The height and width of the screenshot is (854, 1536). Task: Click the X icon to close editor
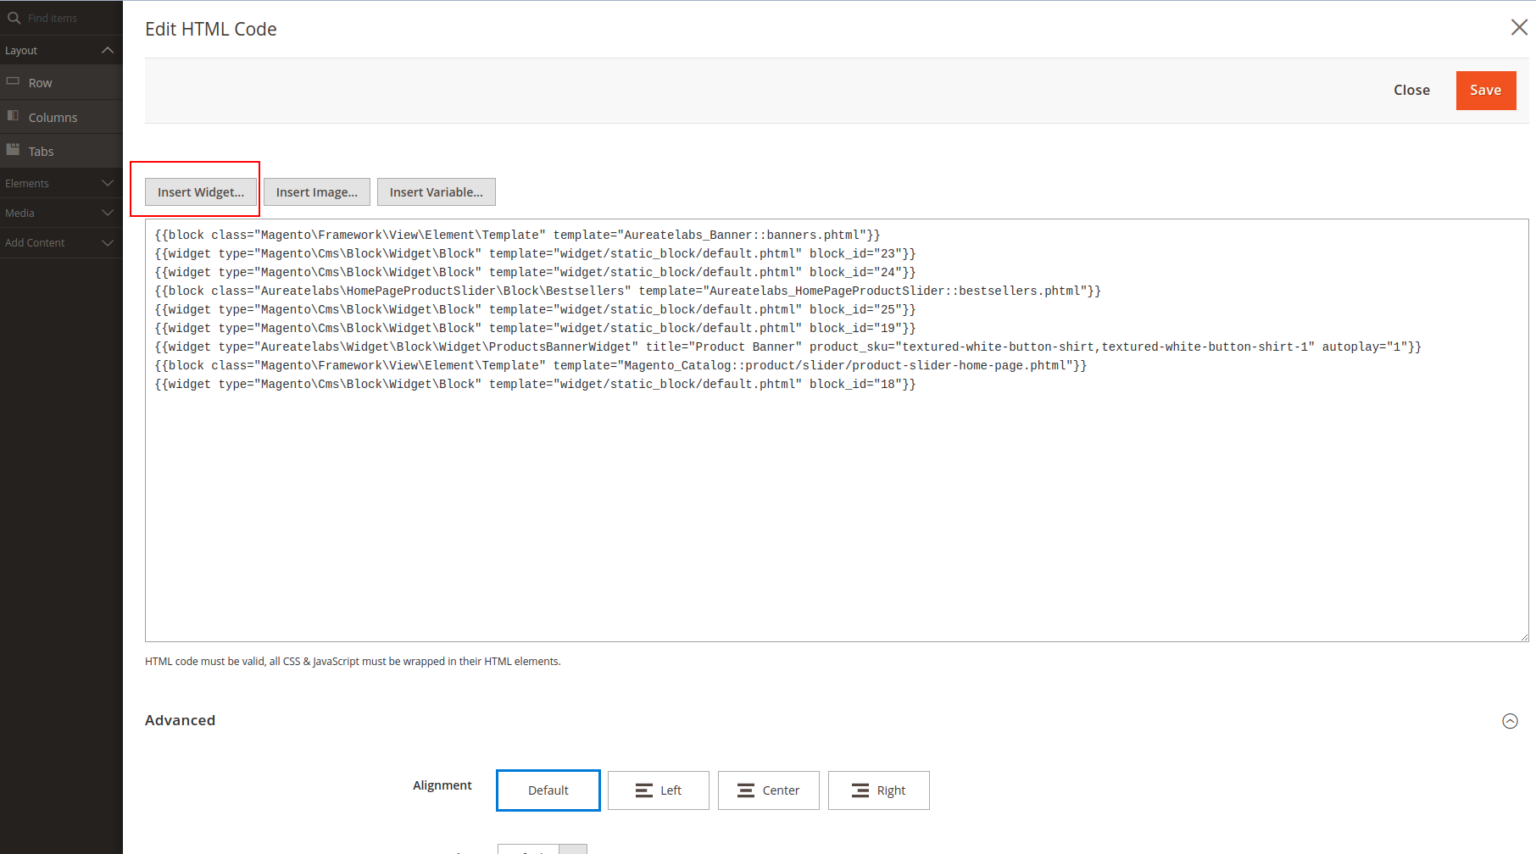coord(1518,28)
